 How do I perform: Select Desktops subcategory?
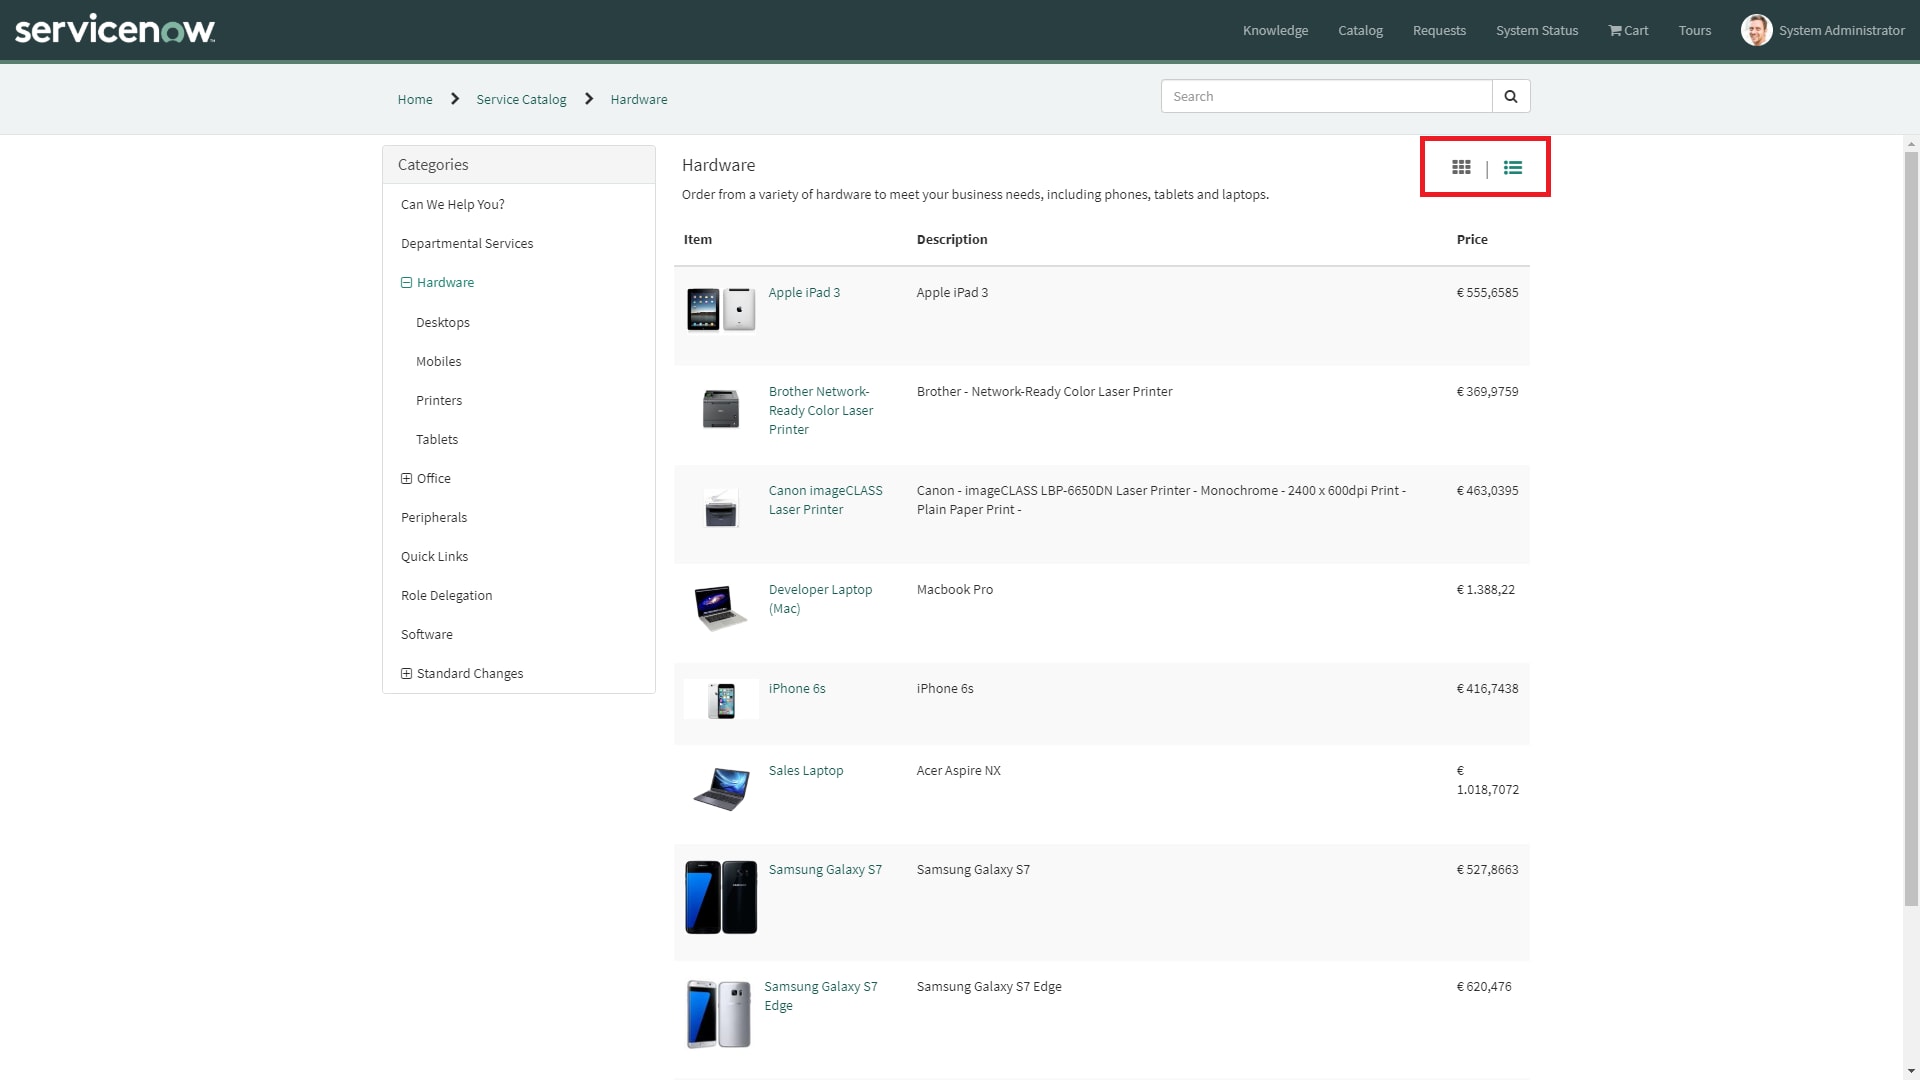(443, 322)
